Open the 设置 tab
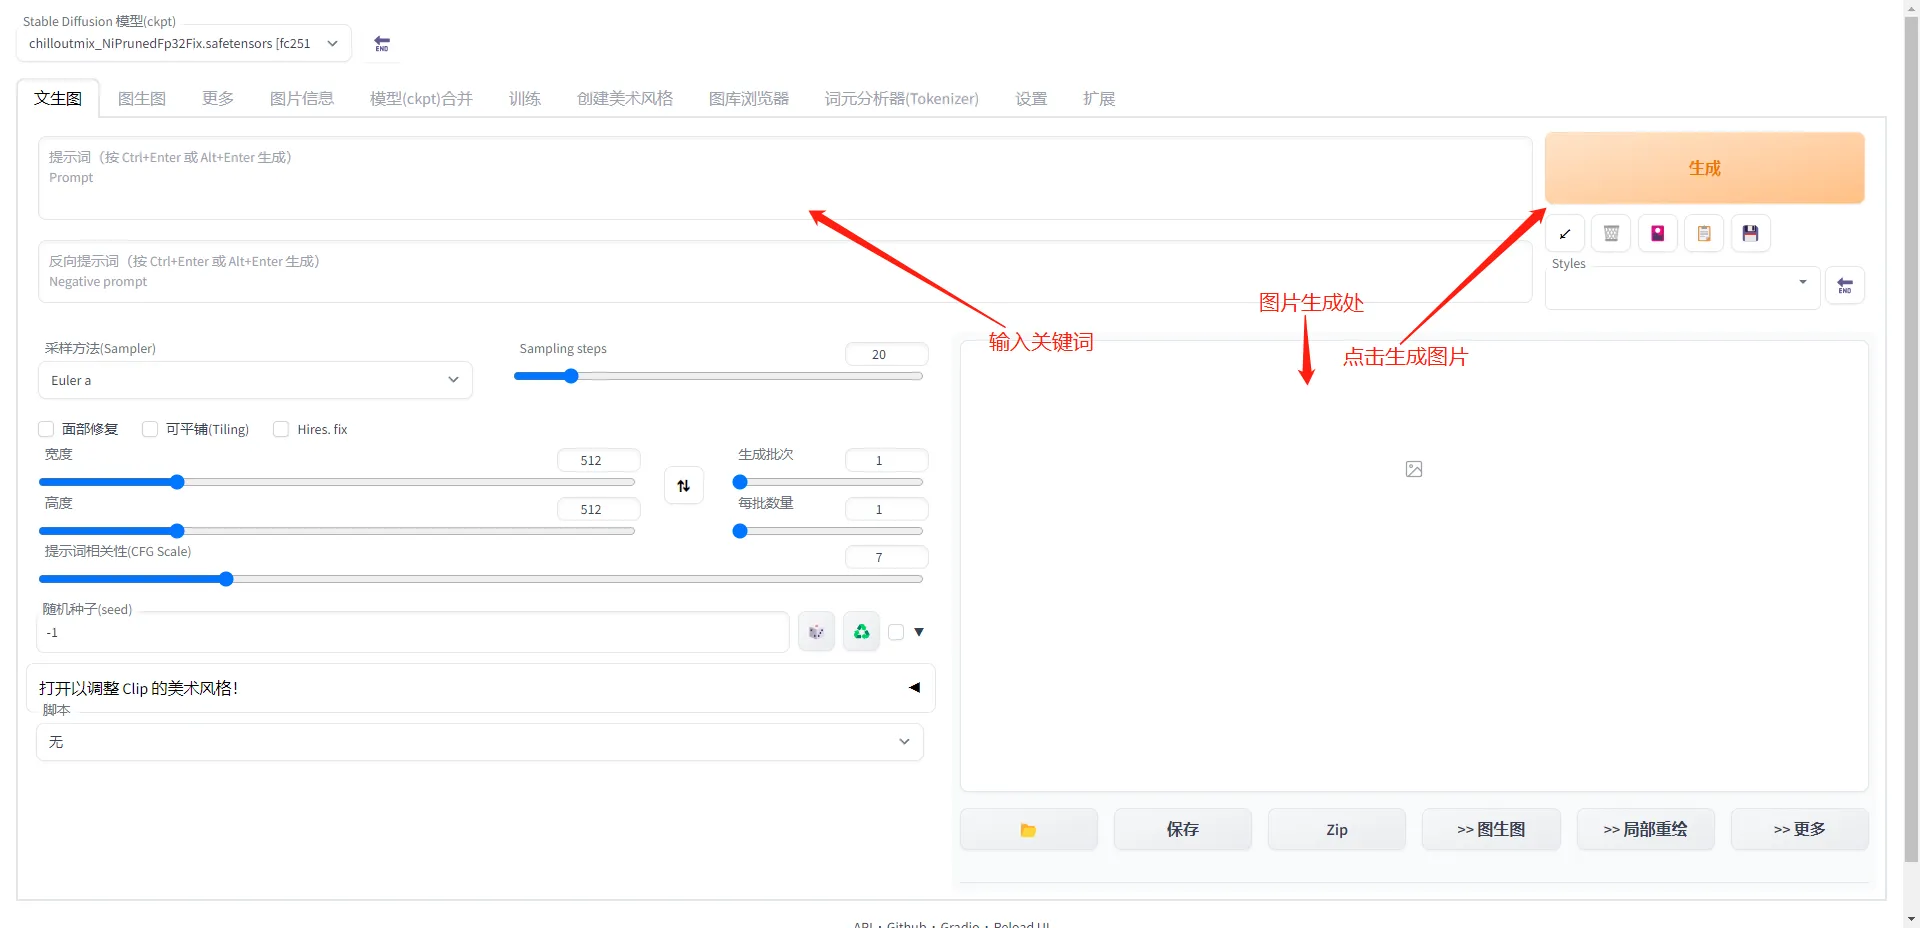 coord(1031,98)
